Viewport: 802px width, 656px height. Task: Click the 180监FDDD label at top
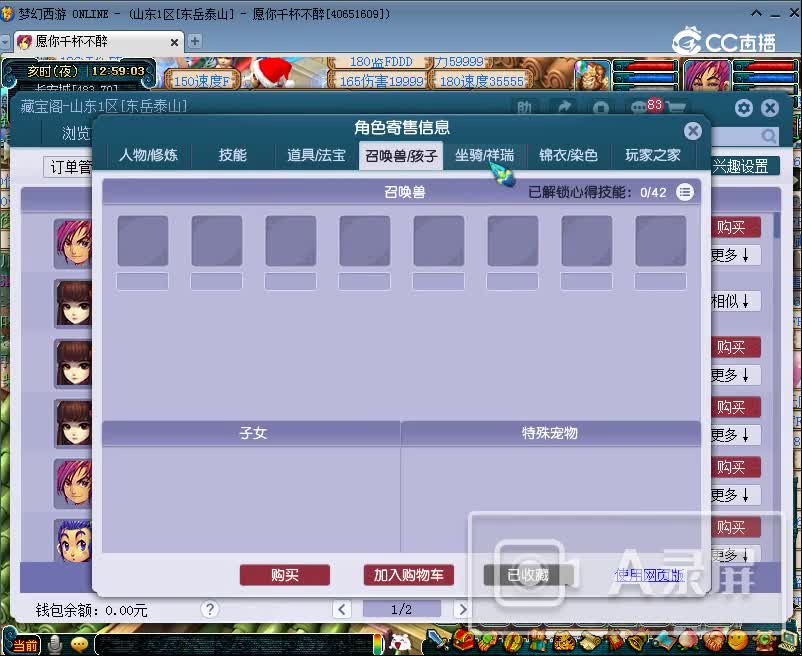click(x=381, y=62)
